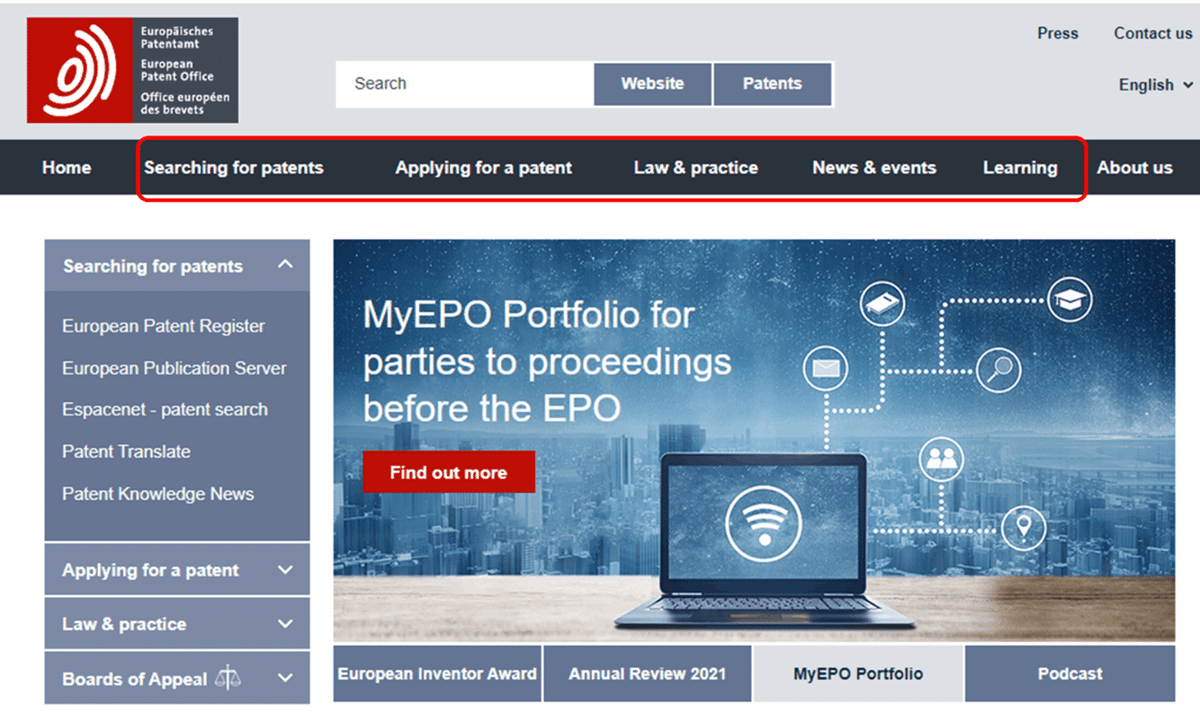1200x724 pixels.
Task: Expand the Boards of Appeal sidebar section
Action: (x=177, y=678)
